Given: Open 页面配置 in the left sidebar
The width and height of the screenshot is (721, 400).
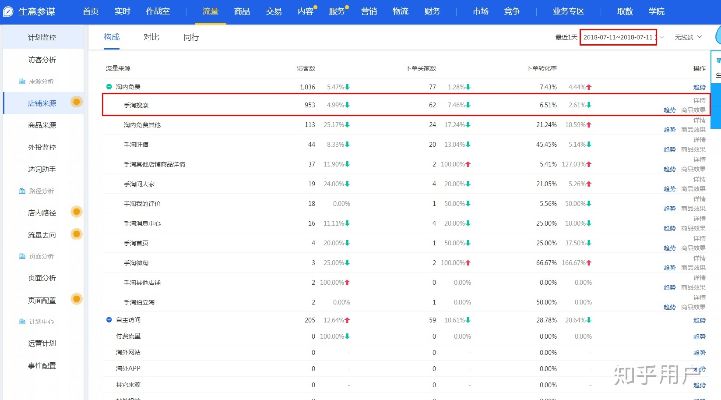Looking at the screenshot, I should (42, 300).
